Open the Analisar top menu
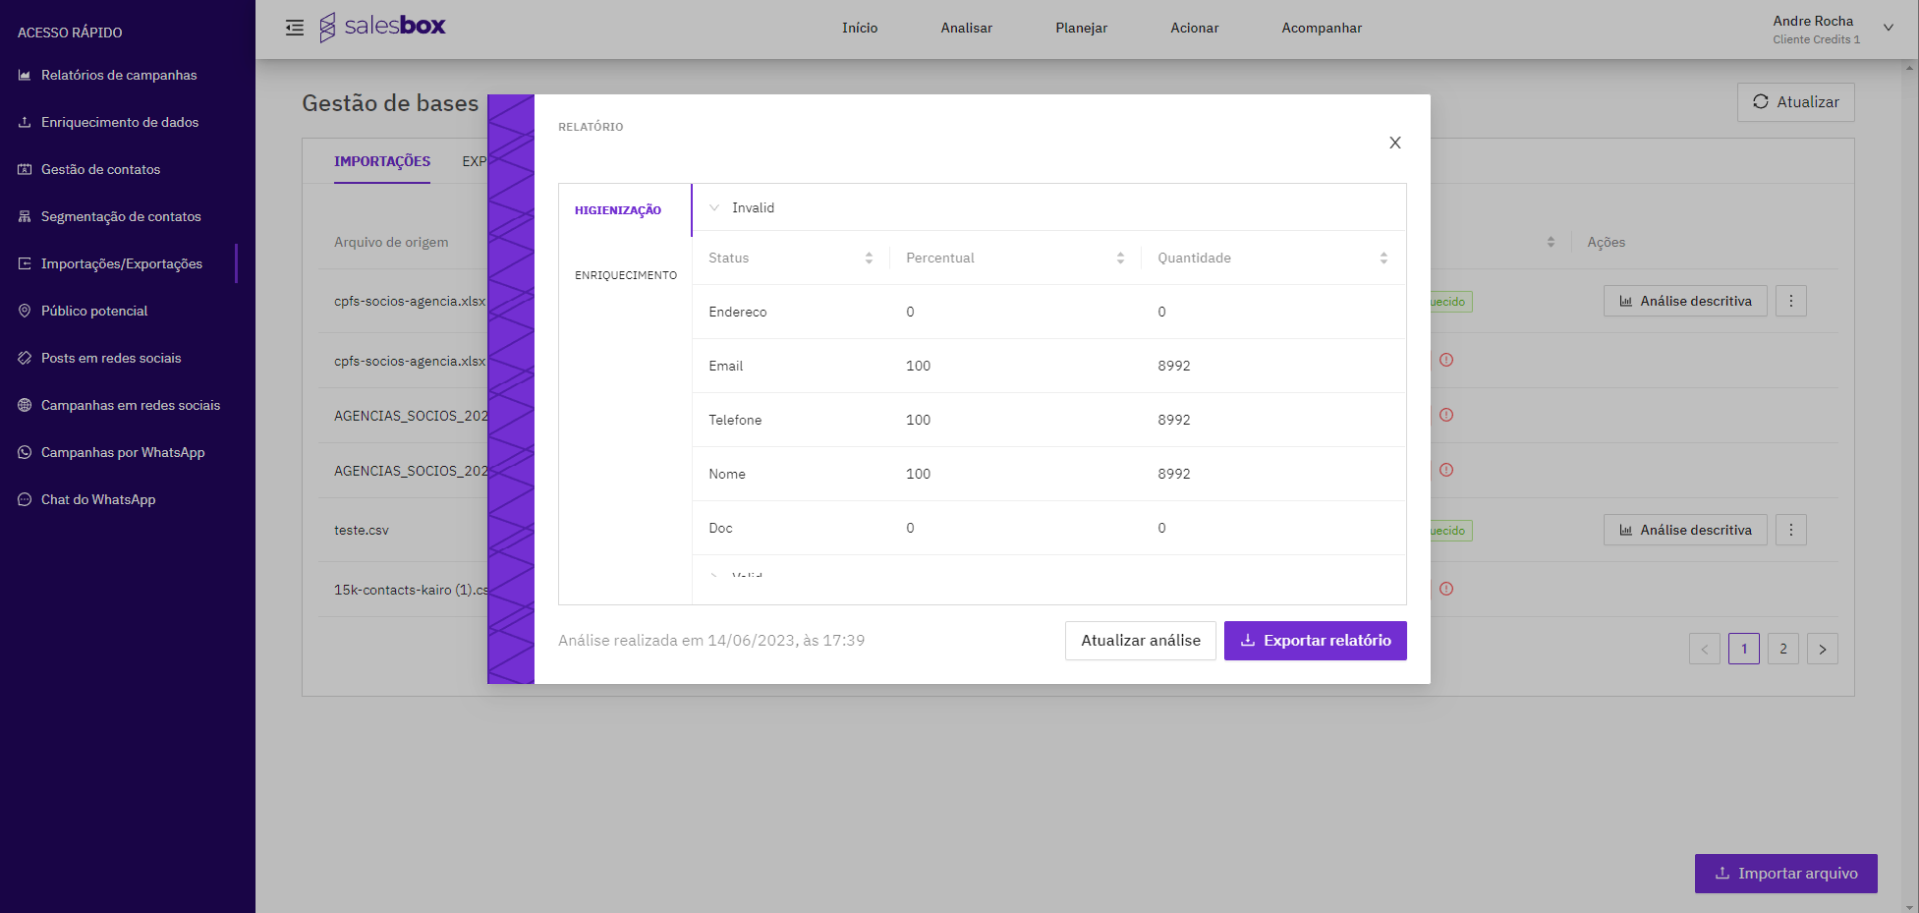 (966, 28)
